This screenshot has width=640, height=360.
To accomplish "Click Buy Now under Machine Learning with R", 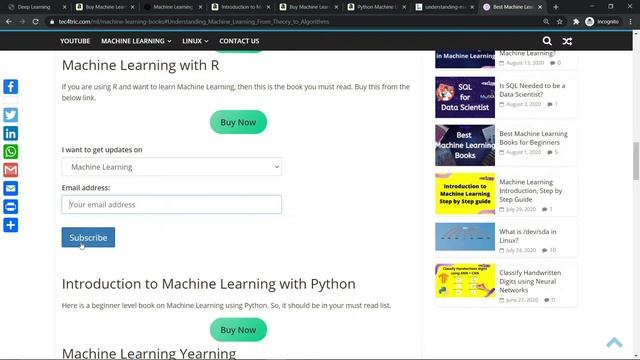I will 238,122.
